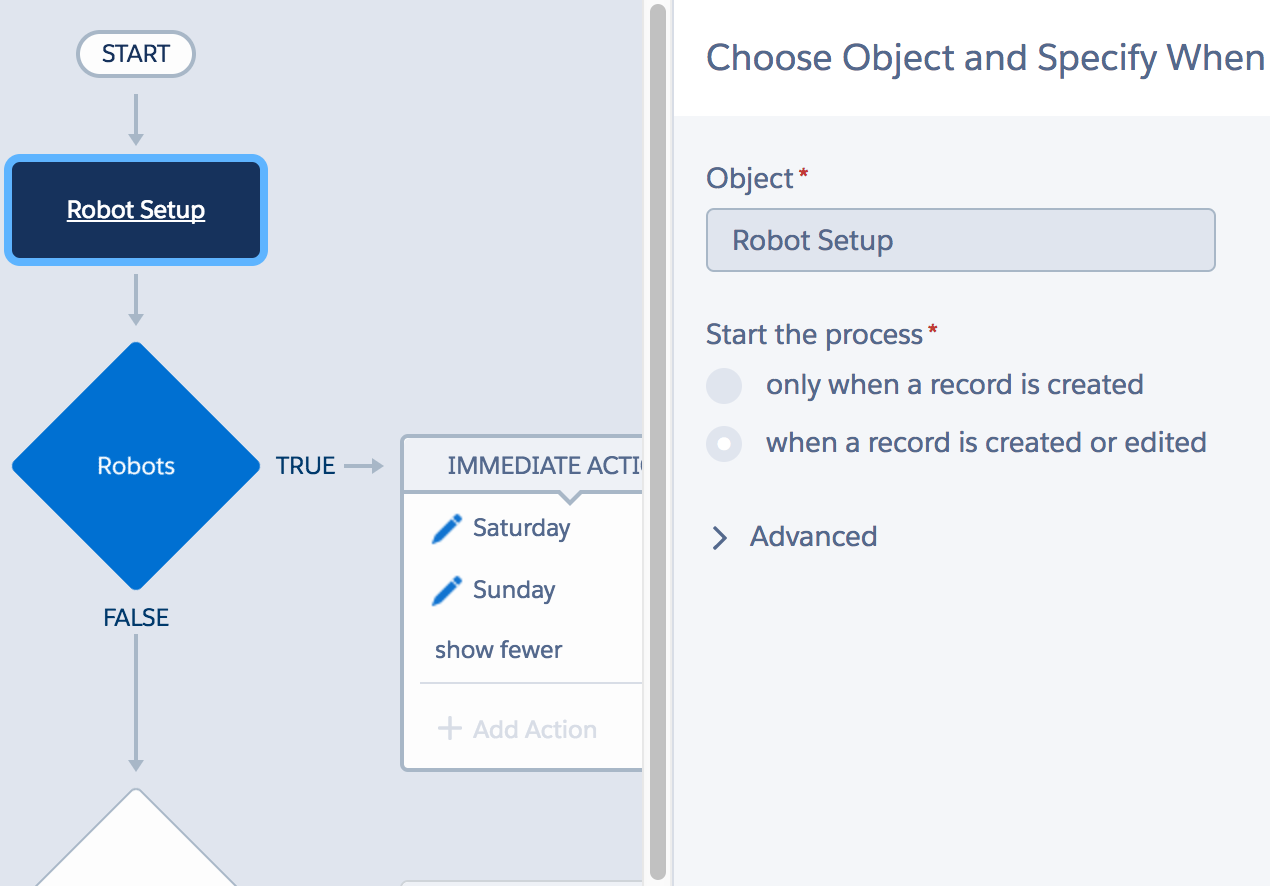Select the blue Robots criteria diamond

click(x=136, y=466)
